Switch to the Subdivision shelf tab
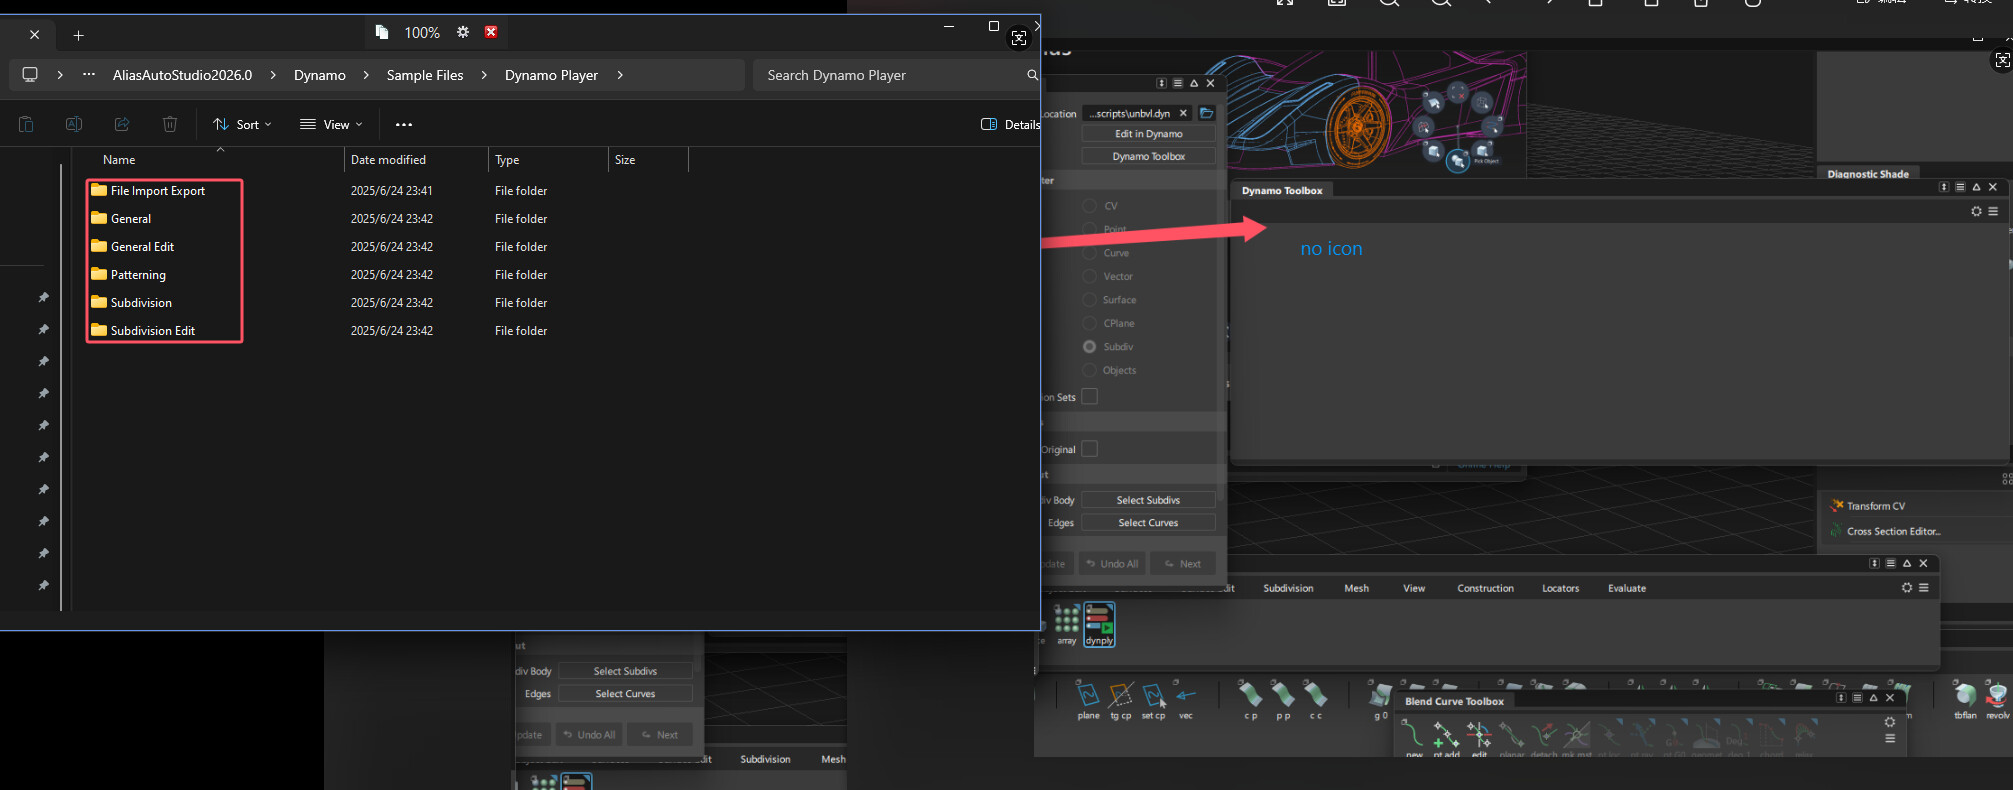 1288,588
